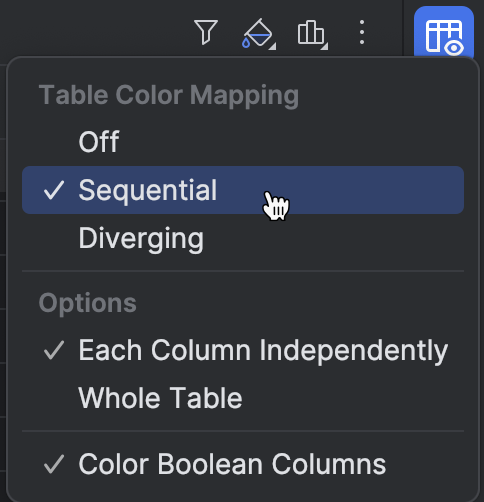The width and height of the screenshot is (484, 502).
Task: Click the Table Color Mapping header
Action: coord(169,95)
